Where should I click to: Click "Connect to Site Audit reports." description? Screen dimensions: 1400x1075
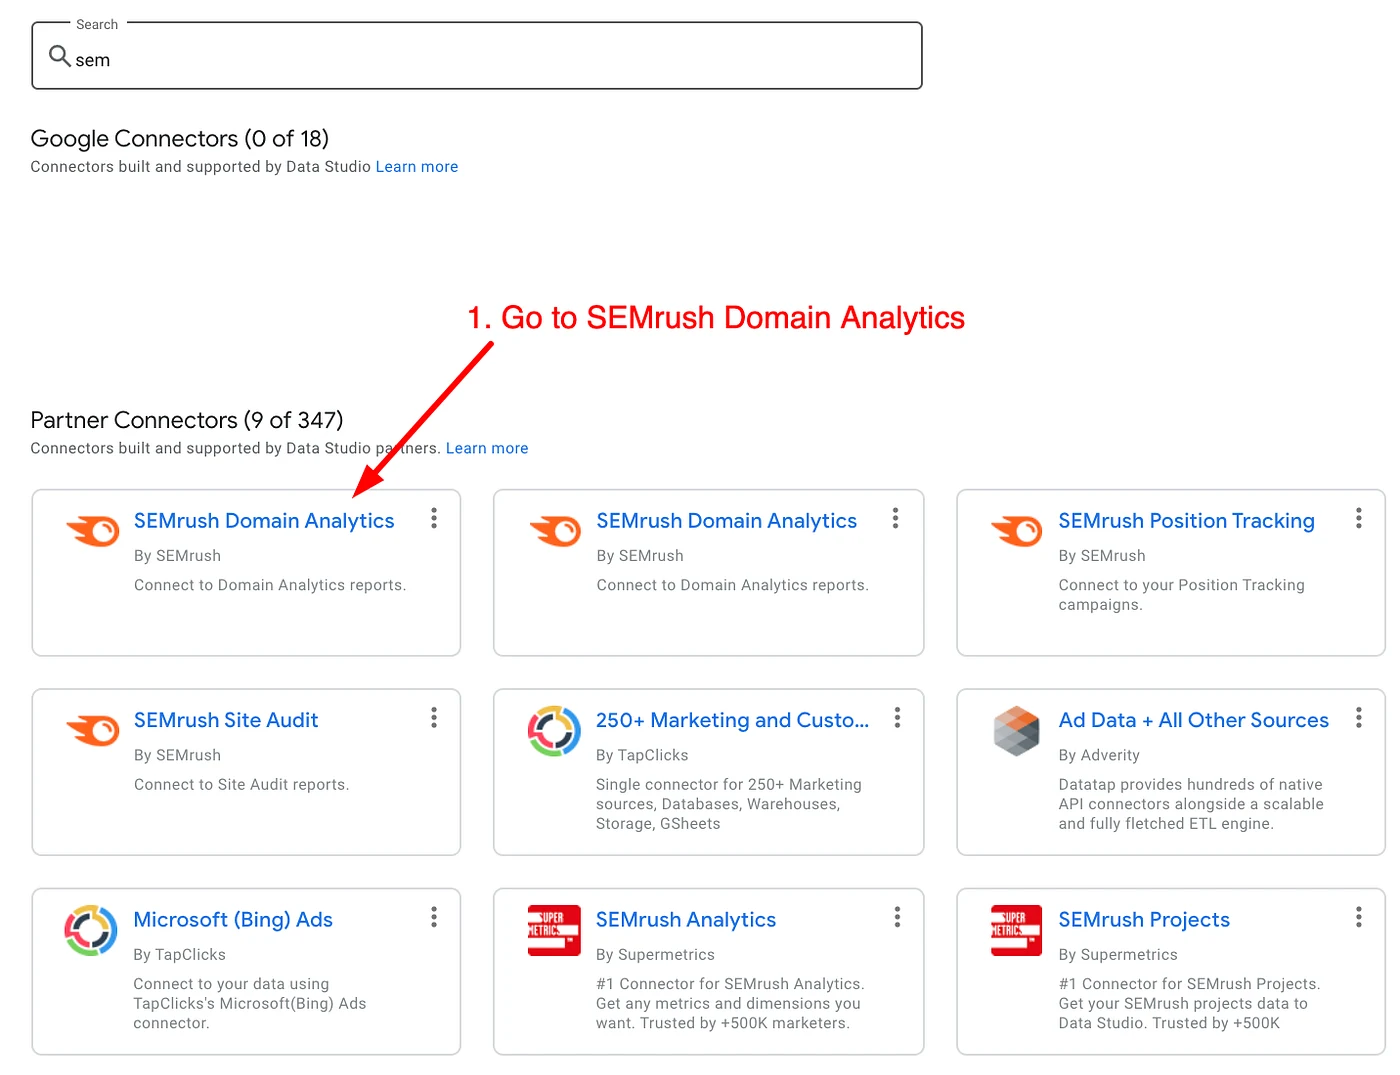click(242, 785)
